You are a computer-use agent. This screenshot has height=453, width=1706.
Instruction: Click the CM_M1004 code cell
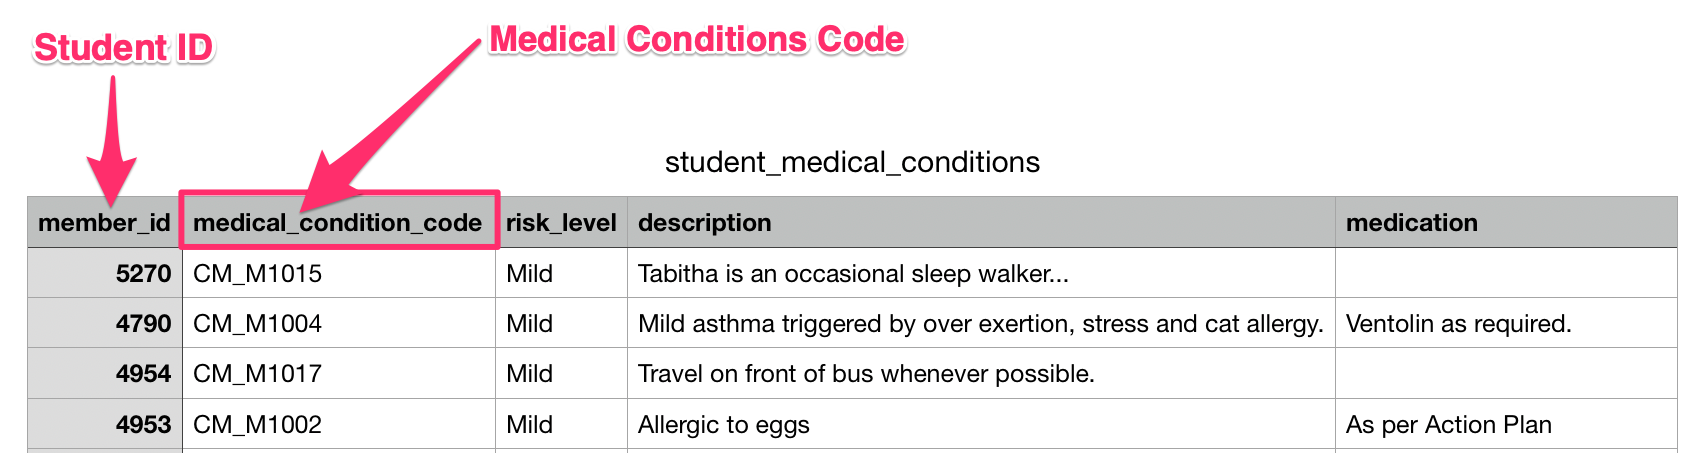tap(339, 323)
